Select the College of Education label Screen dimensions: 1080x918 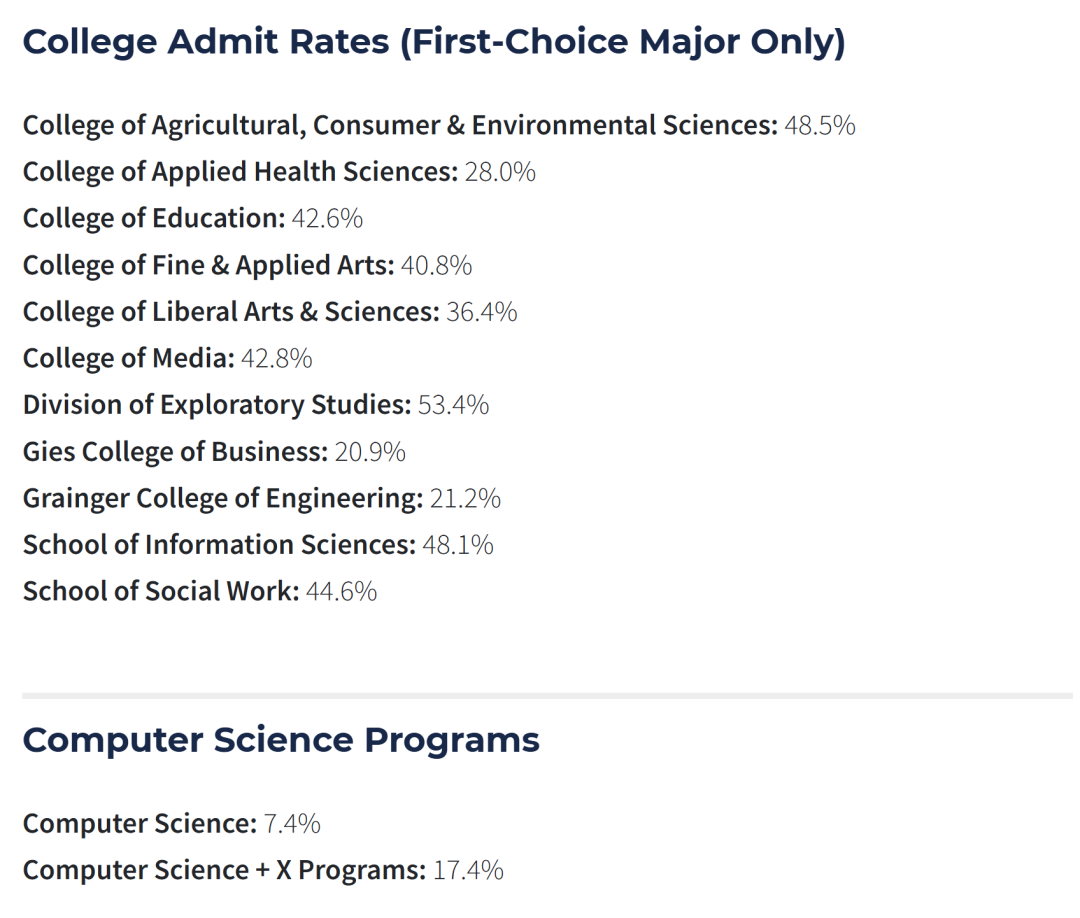click(x=154, y=218)
